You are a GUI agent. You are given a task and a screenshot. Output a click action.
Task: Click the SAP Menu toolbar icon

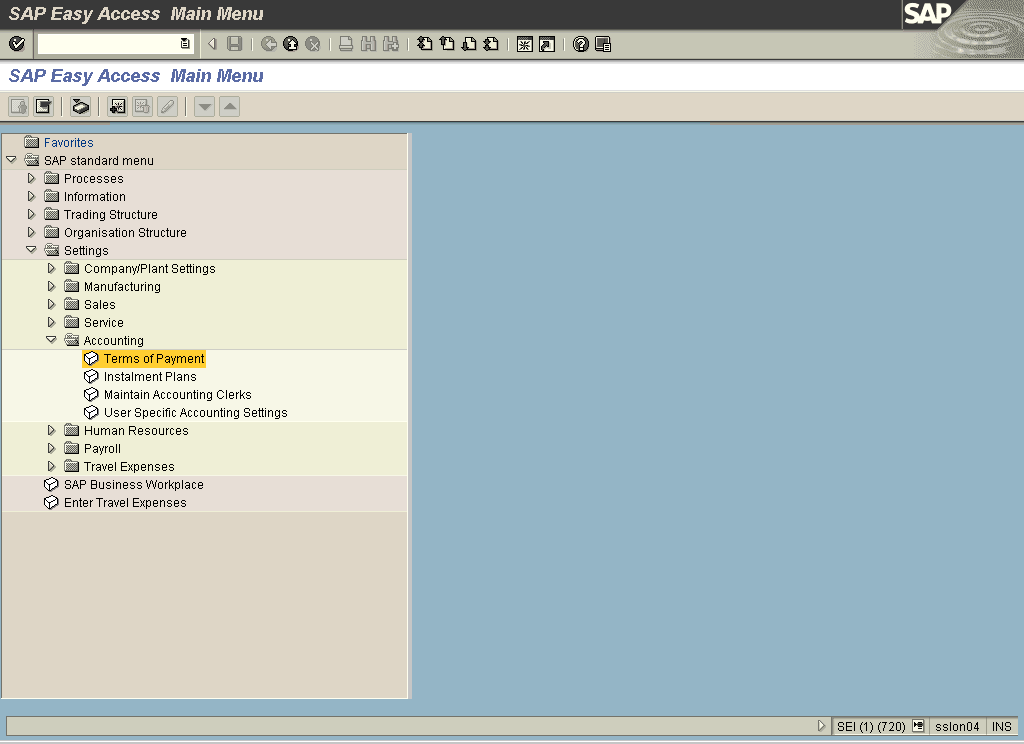click(x=43, y=106)
